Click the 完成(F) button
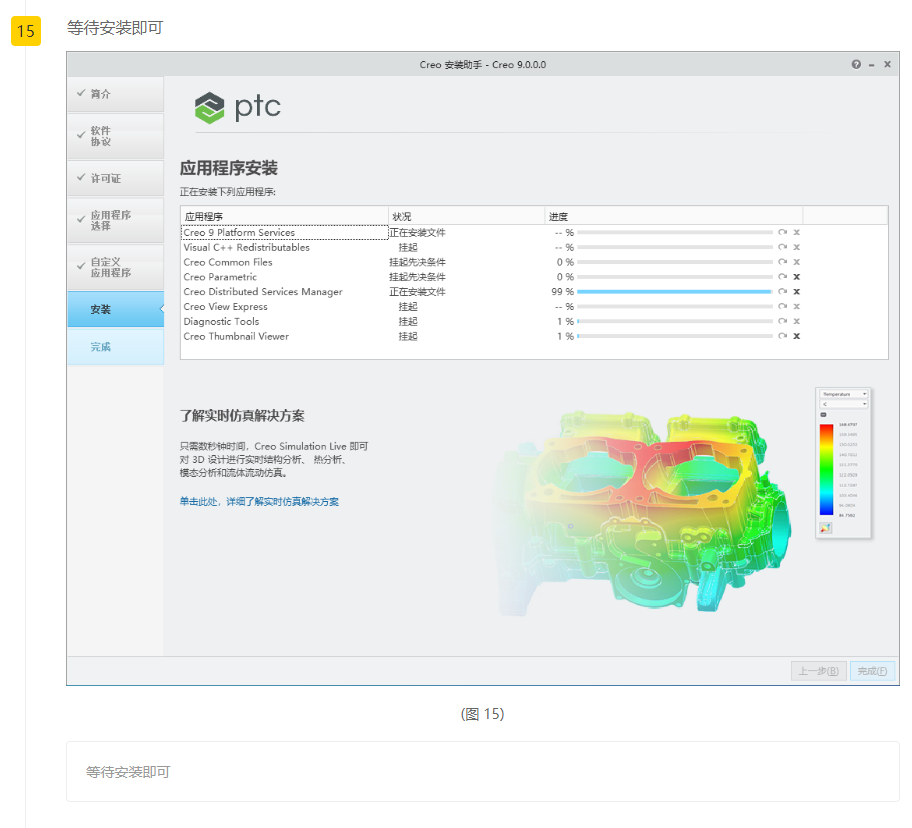The image size is (912, 828). (x=872, y=671)
